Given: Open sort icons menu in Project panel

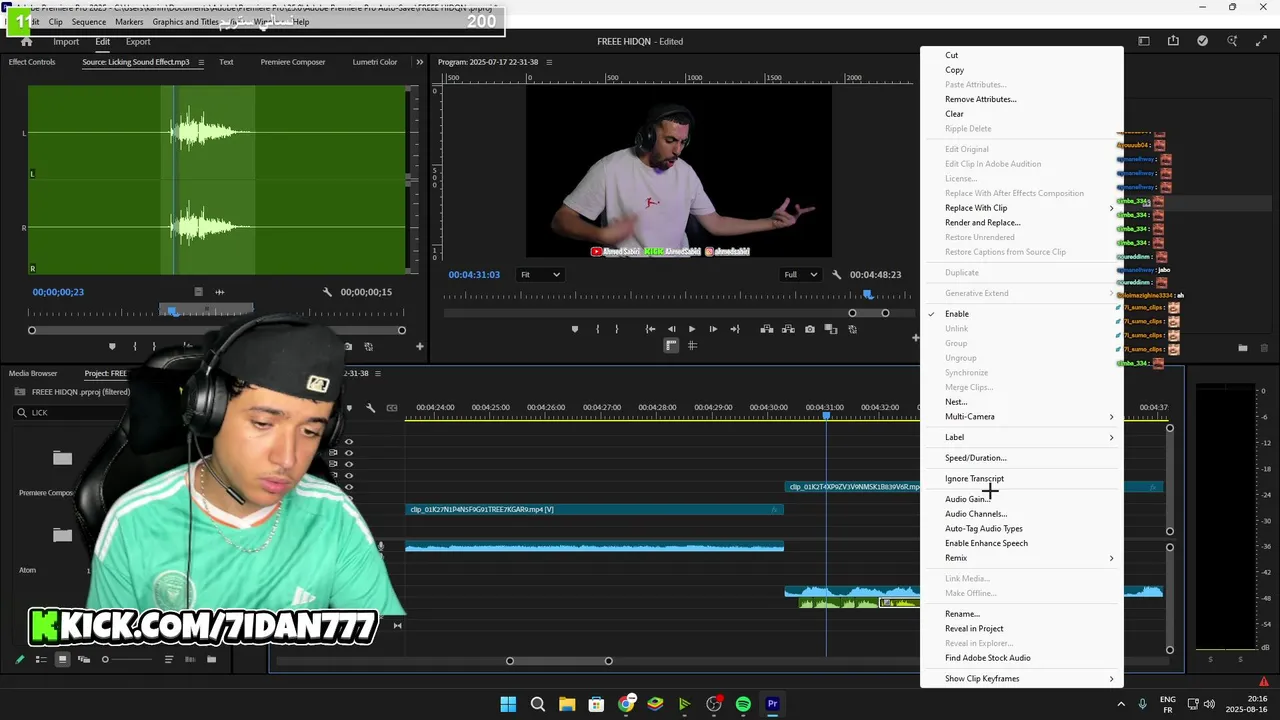Looking at the screenshot, I should pos(168,659).
